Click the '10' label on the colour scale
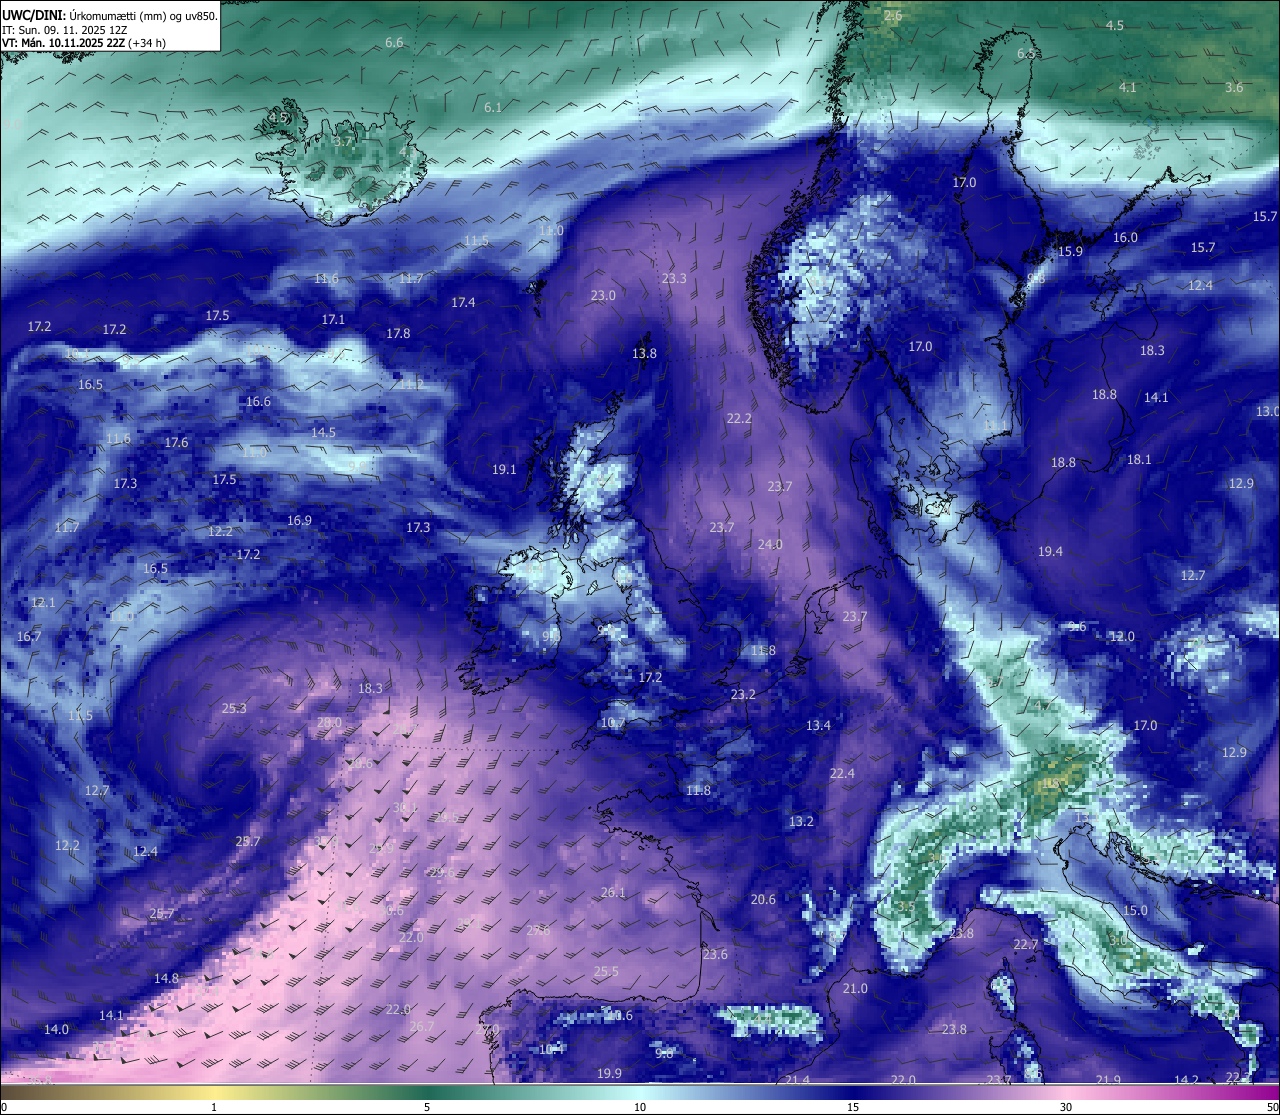Image resolution: width=1280 pixels, height=1115 pixels. click(x=640, y=1107)
